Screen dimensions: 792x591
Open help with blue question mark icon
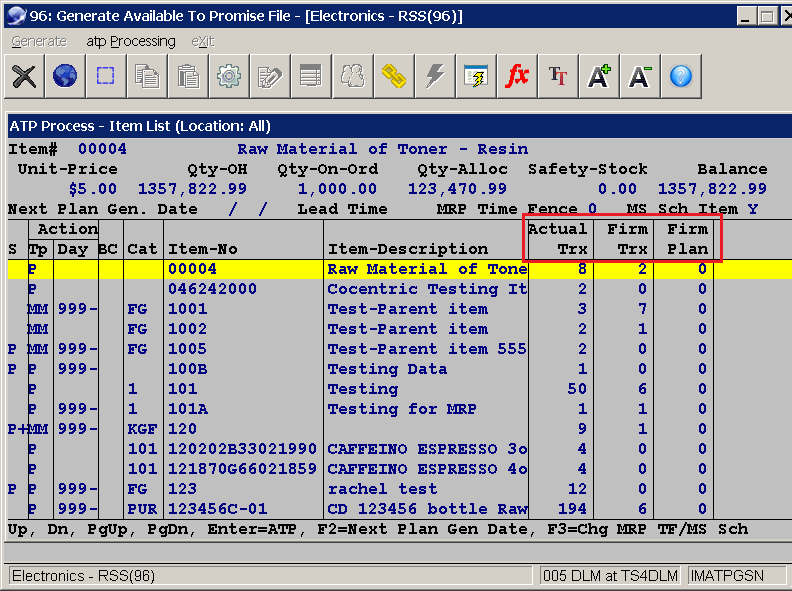(681, 77)
